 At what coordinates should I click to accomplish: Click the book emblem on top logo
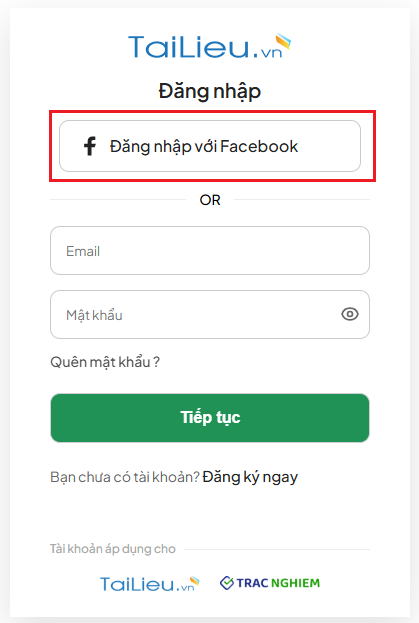pyautogui.click(x=284, y=42)
